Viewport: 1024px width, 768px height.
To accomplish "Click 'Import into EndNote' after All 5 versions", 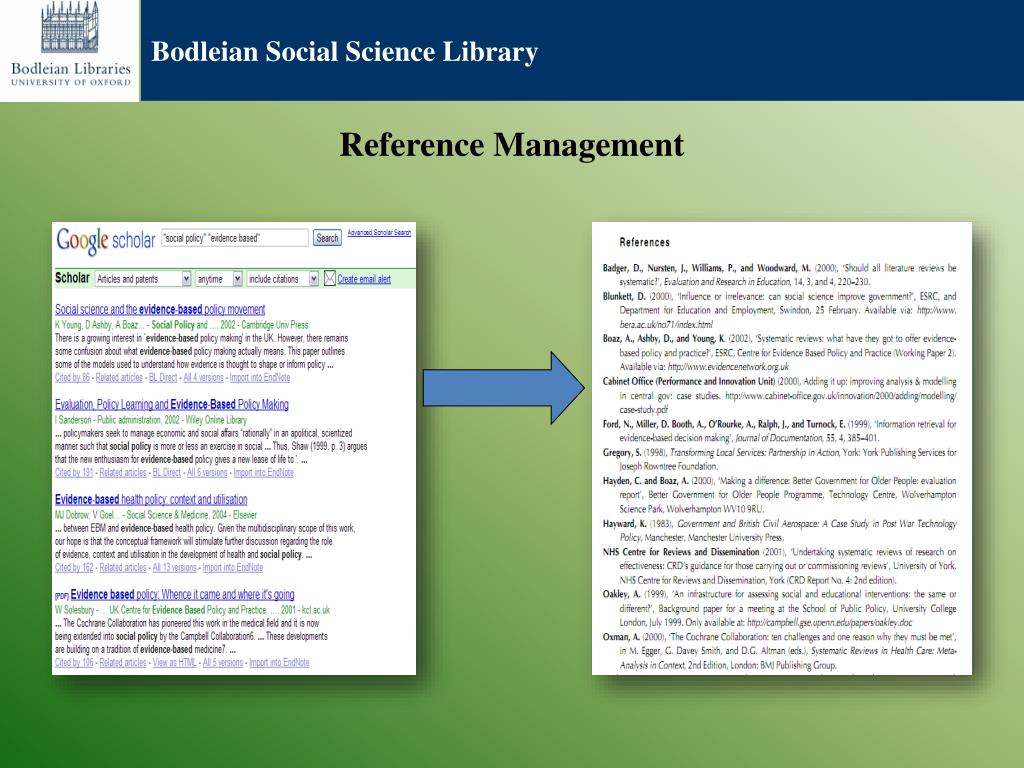I will (x=280, y=662).
